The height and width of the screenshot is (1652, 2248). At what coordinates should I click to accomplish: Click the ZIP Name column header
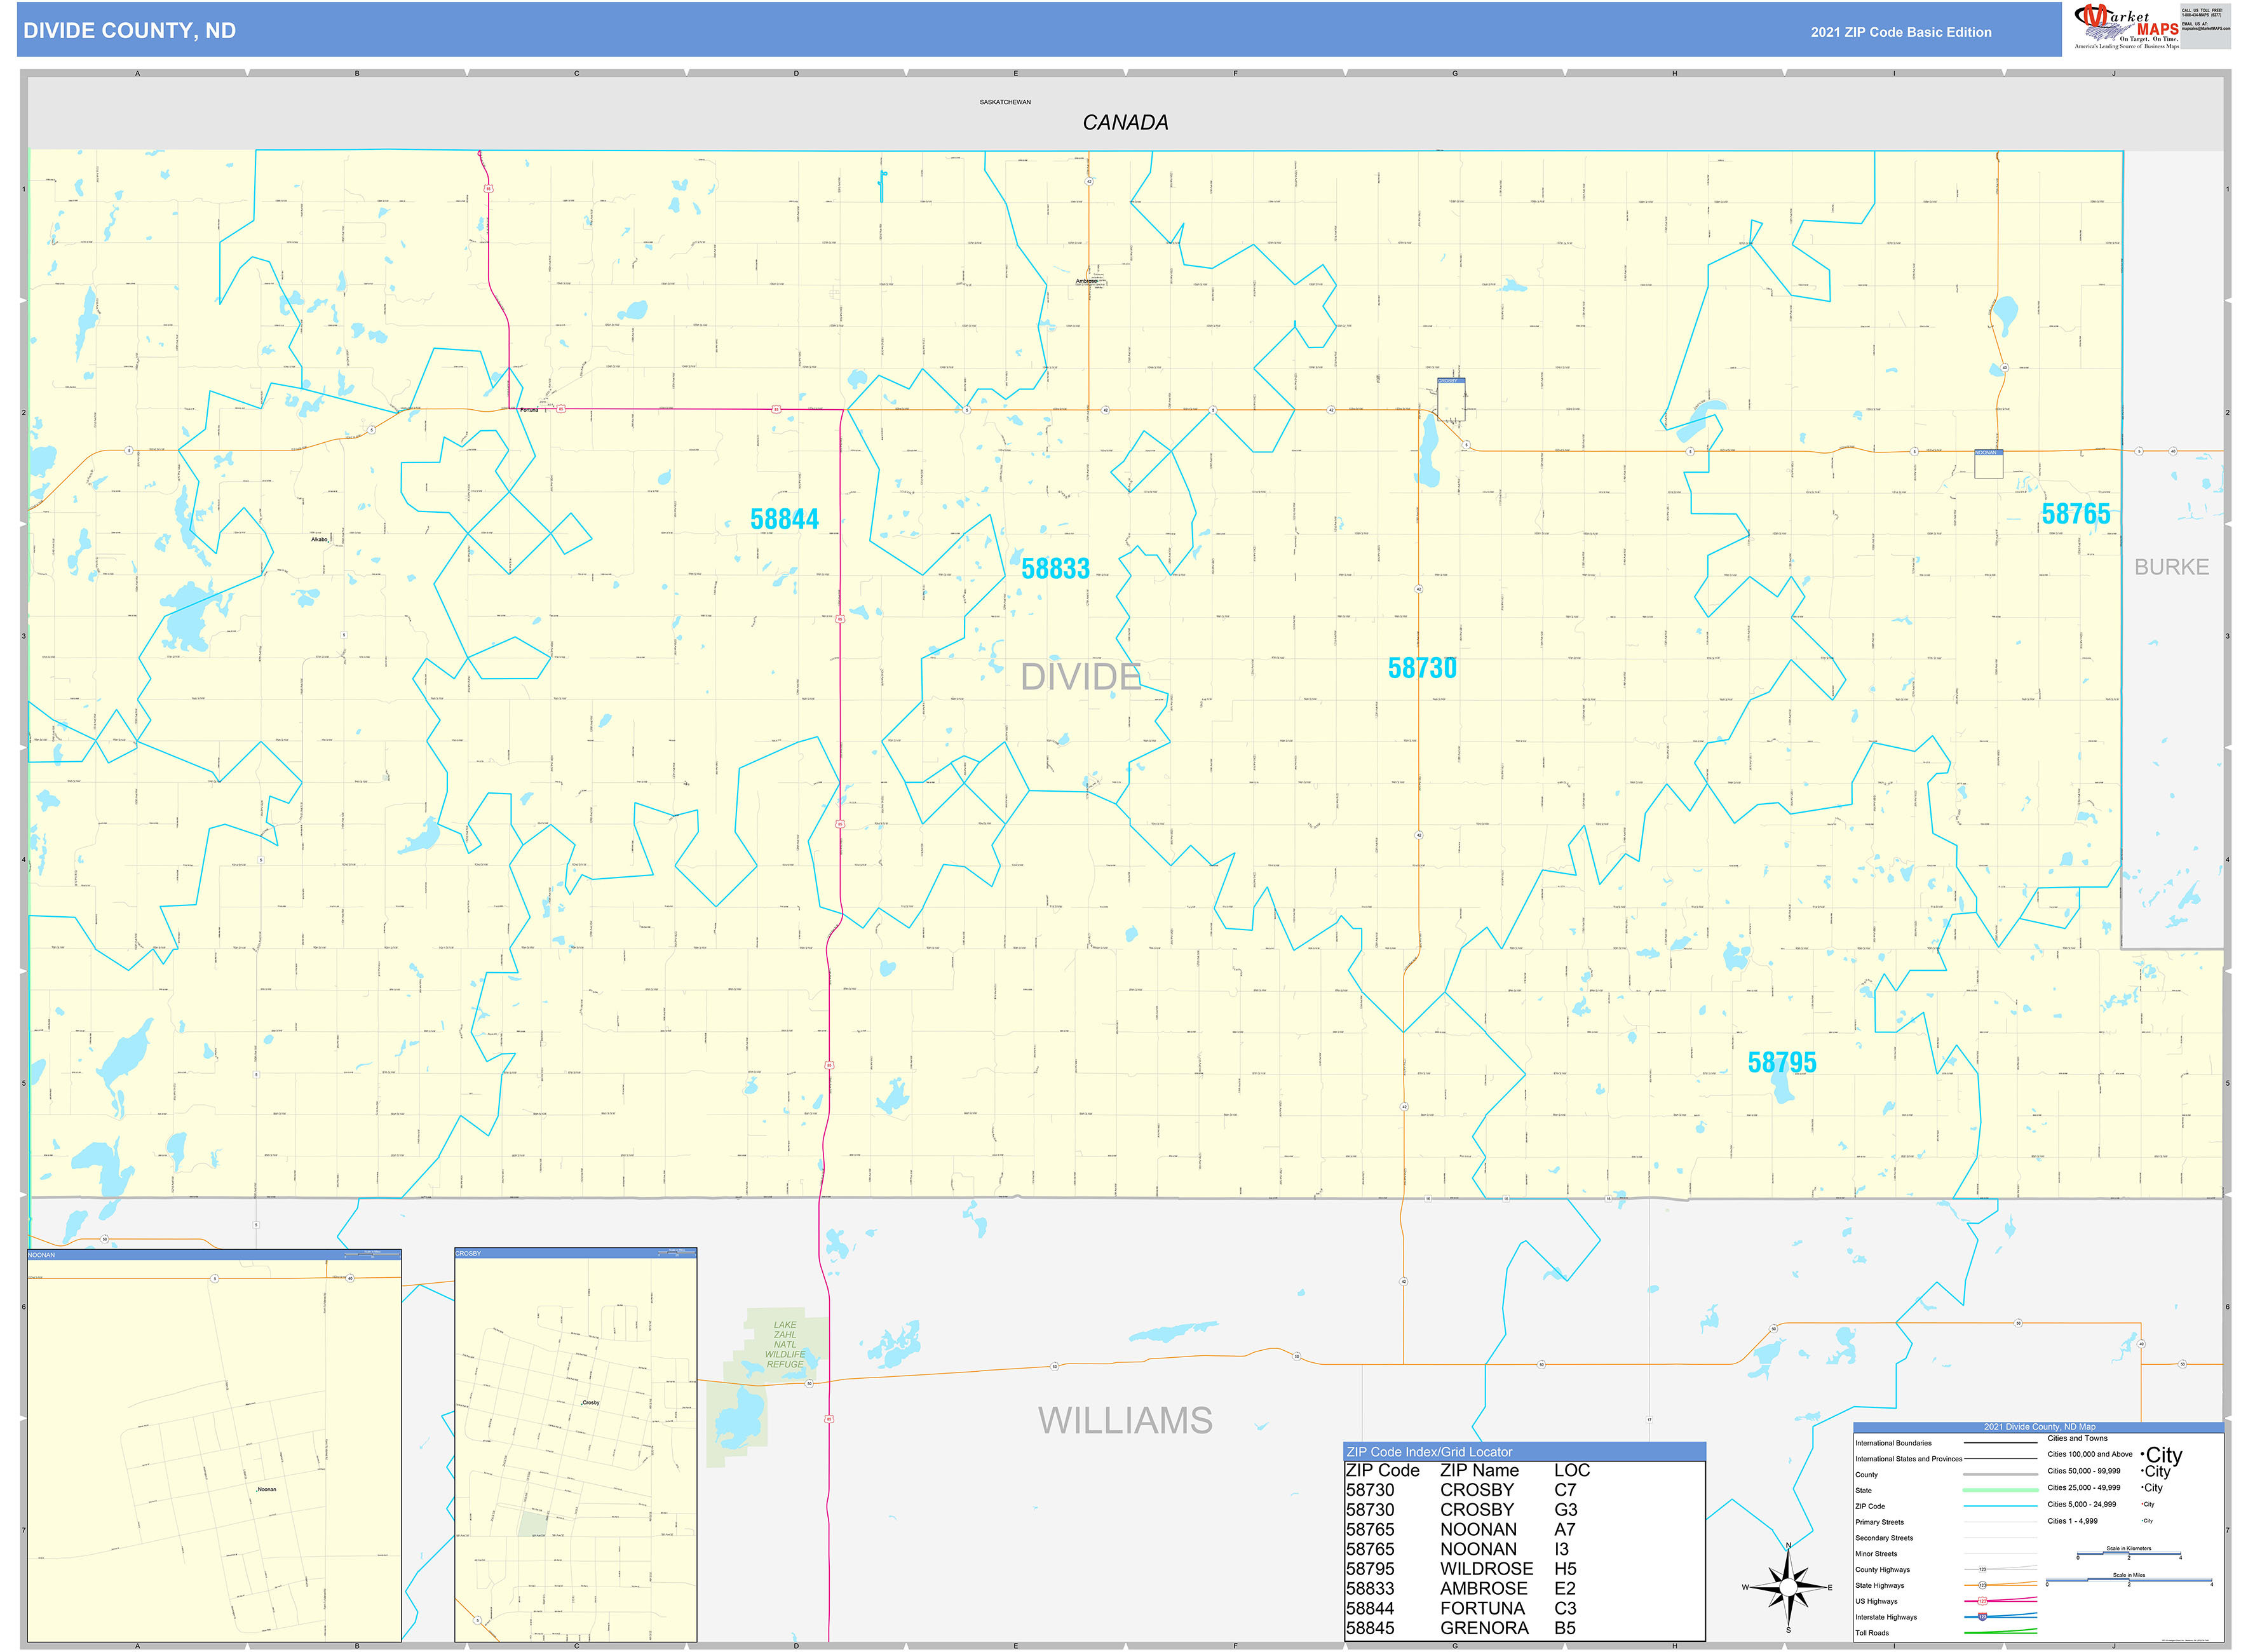(x=1479, y=1471)
